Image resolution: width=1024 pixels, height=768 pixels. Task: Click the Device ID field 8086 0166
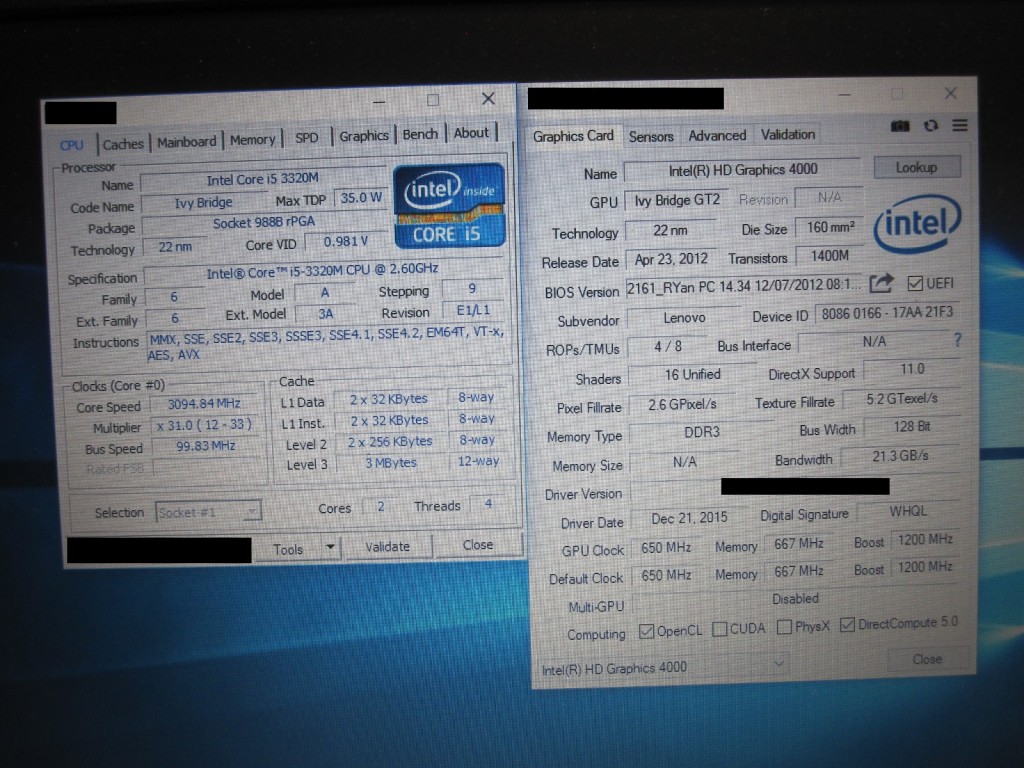[886, 313]
